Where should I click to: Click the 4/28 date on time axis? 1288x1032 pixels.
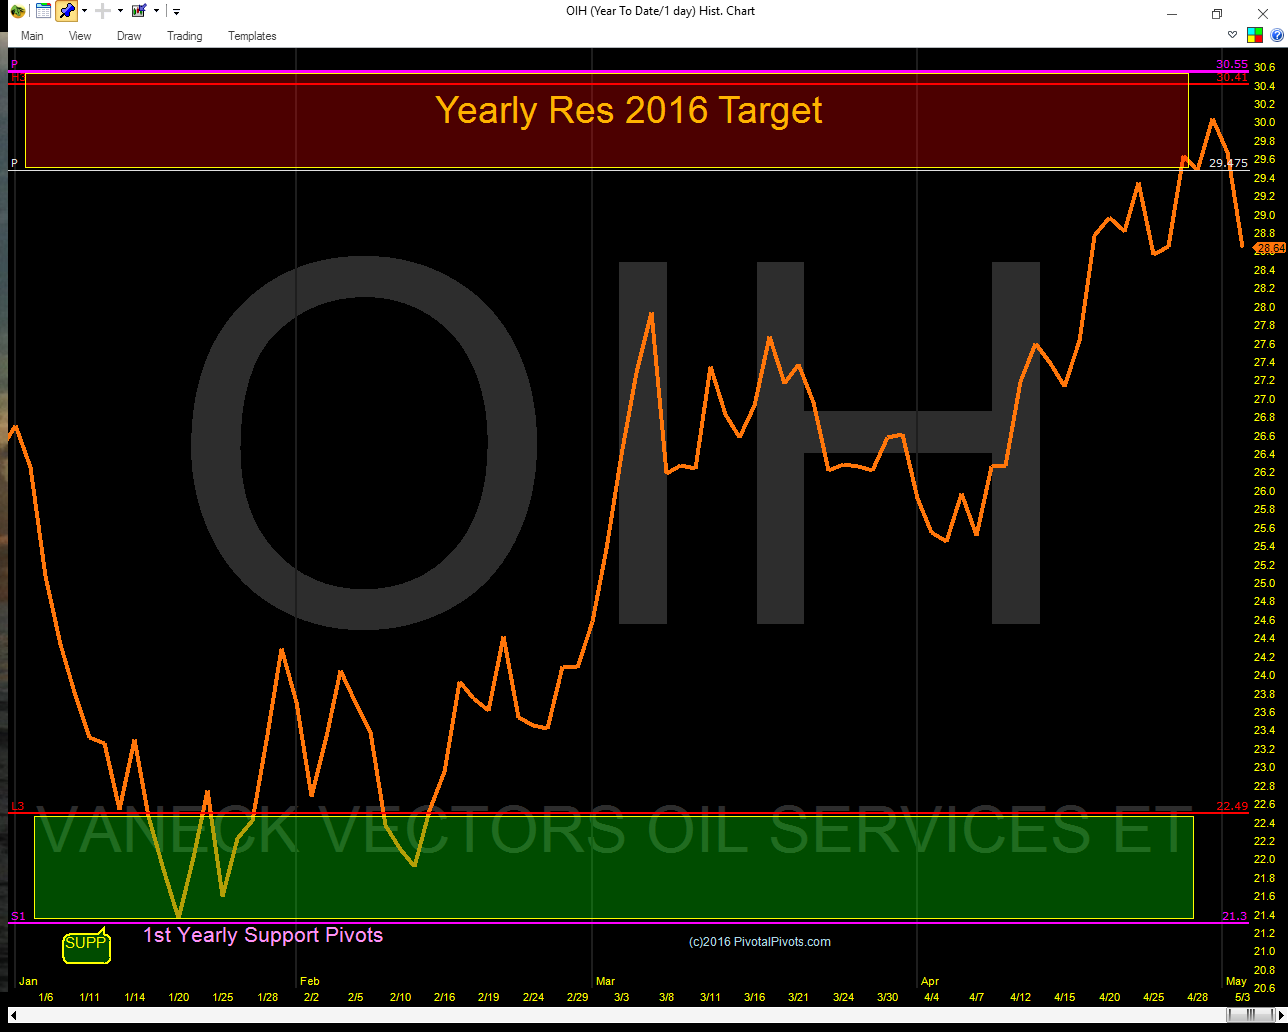click(1197, 998)
